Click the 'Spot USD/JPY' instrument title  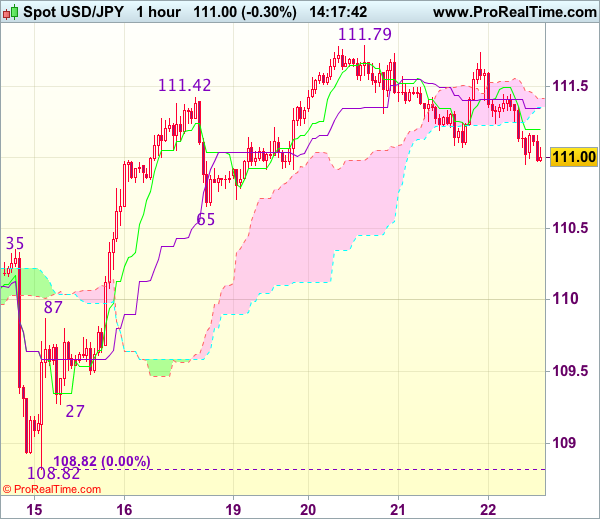tap(73, 12)
